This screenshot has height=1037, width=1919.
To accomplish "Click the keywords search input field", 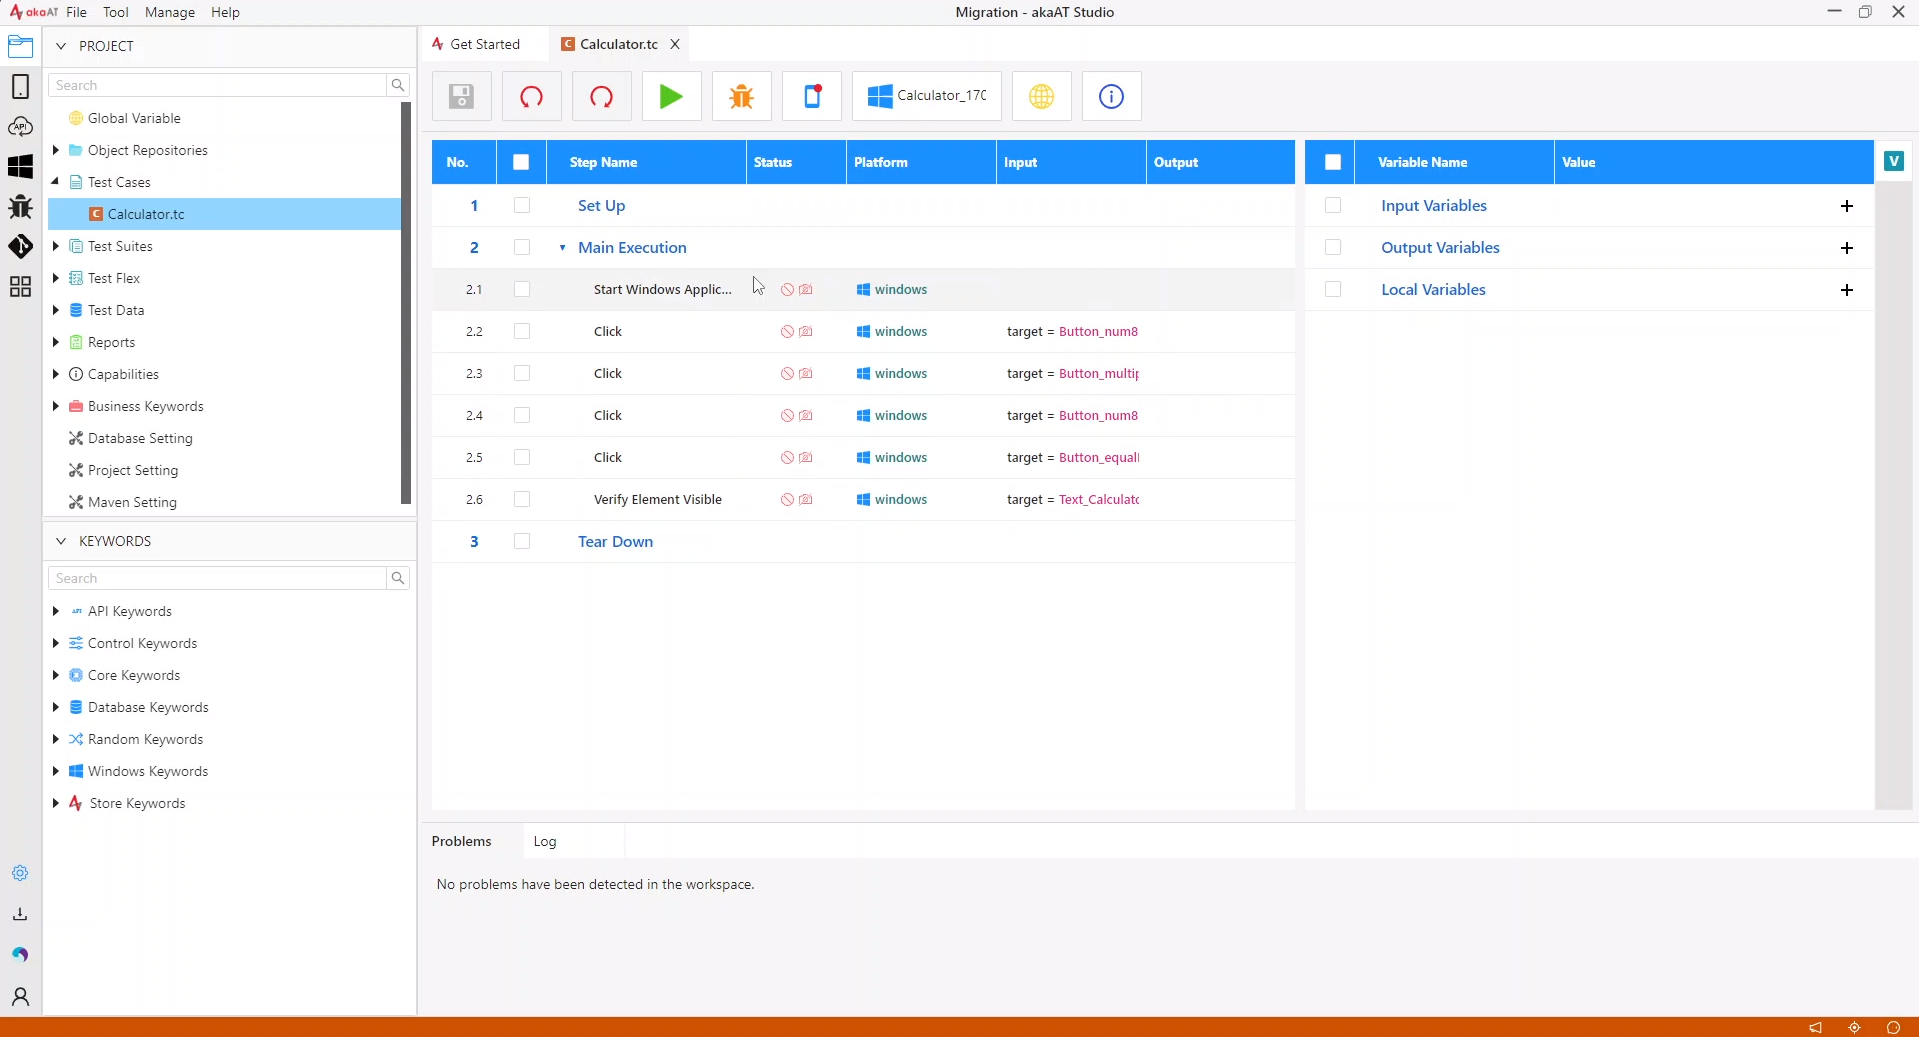I will (217, 578).
